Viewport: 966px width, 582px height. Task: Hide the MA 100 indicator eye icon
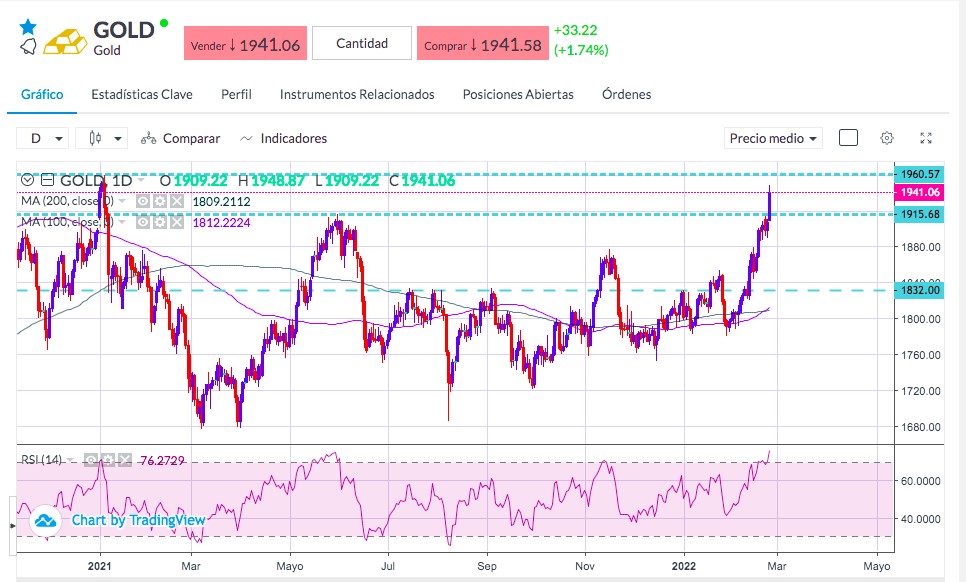point(143,222)
